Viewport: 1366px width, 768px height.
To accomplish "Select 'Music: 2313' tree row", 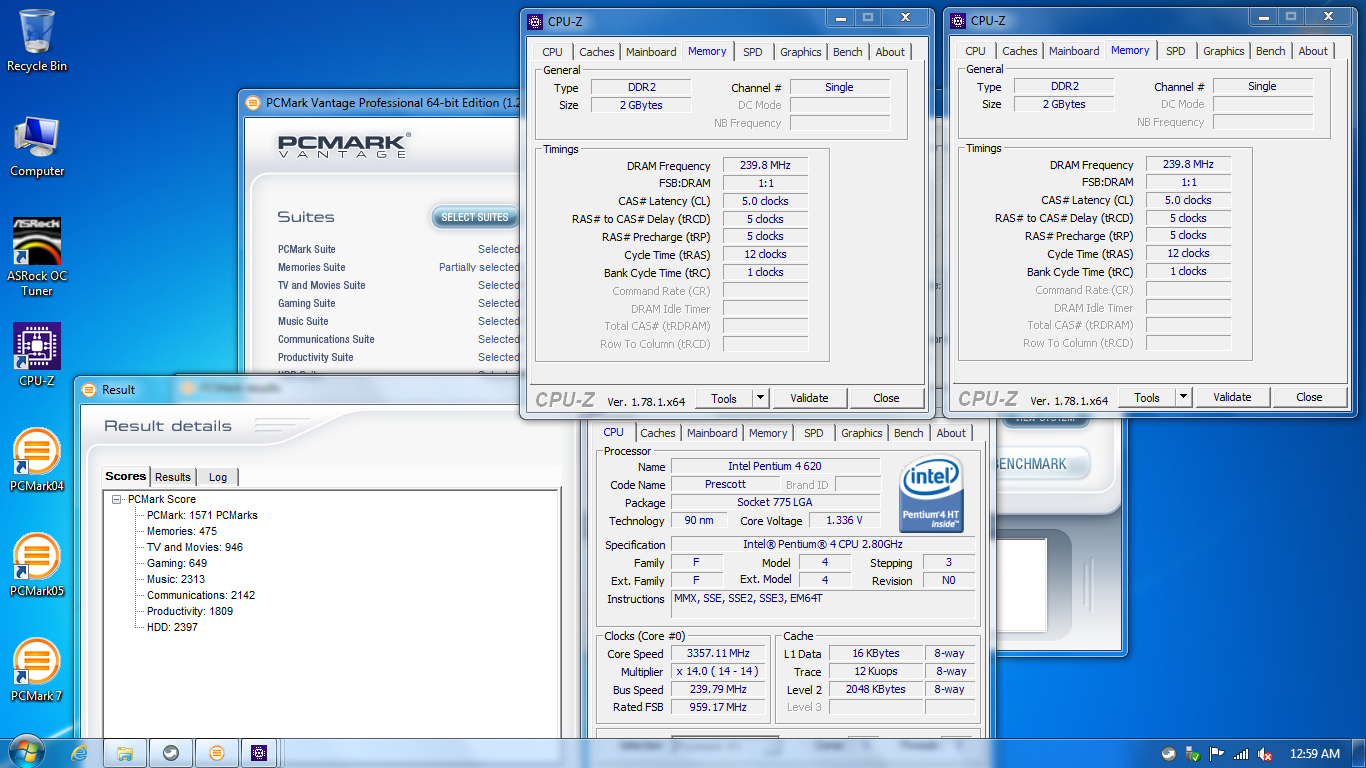I will [x=176, y=579].
